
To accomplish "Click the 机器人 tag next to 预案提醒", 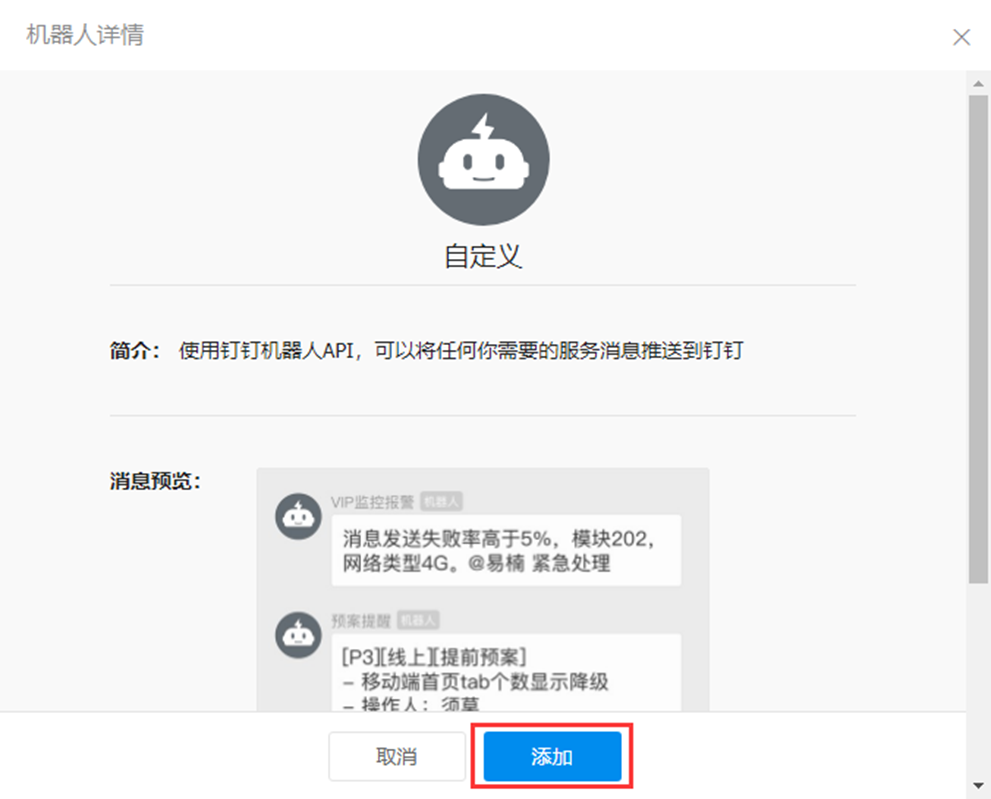I will click(418, 621).
